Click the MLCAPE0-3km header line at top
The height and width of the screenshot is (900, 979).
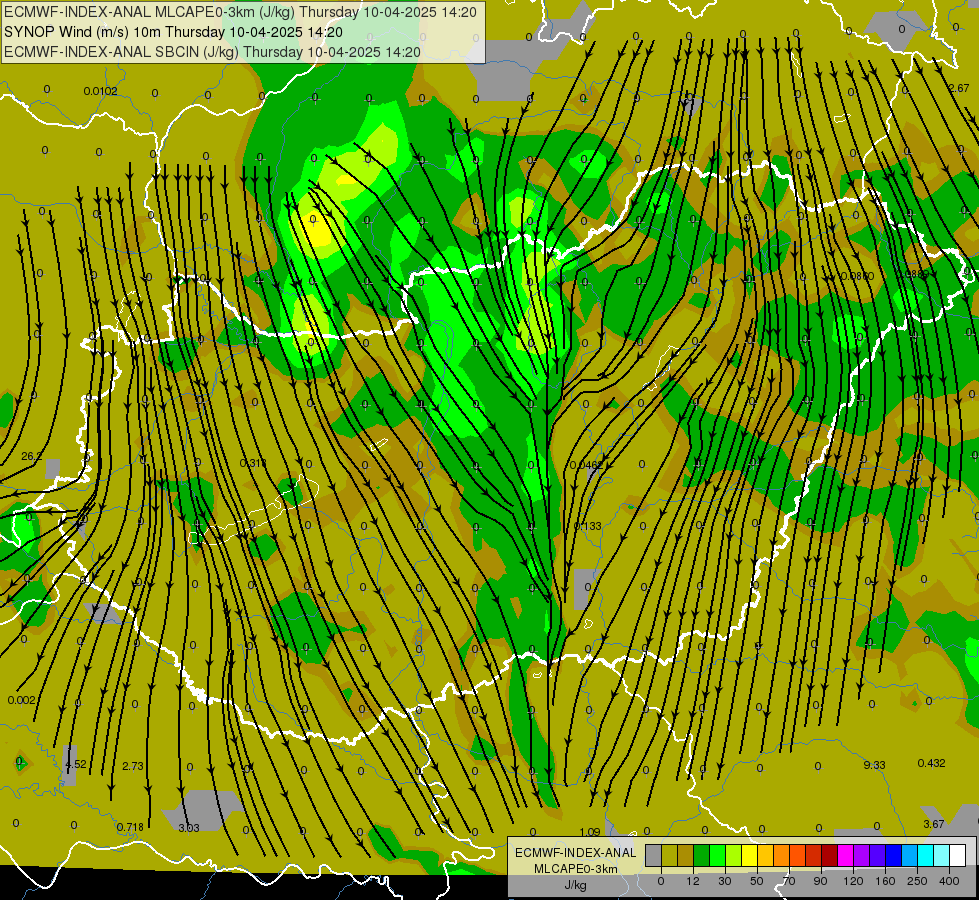coord(240,12)
